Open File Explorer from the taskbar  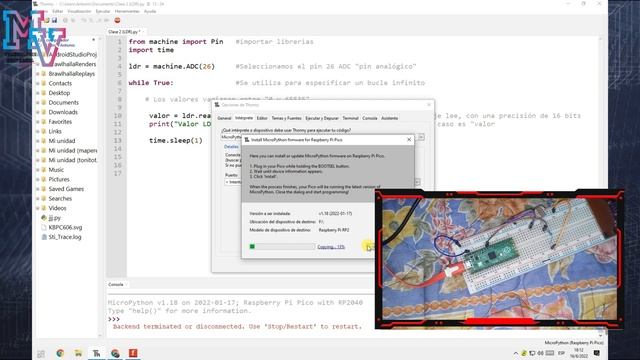(x=78, y=353)
